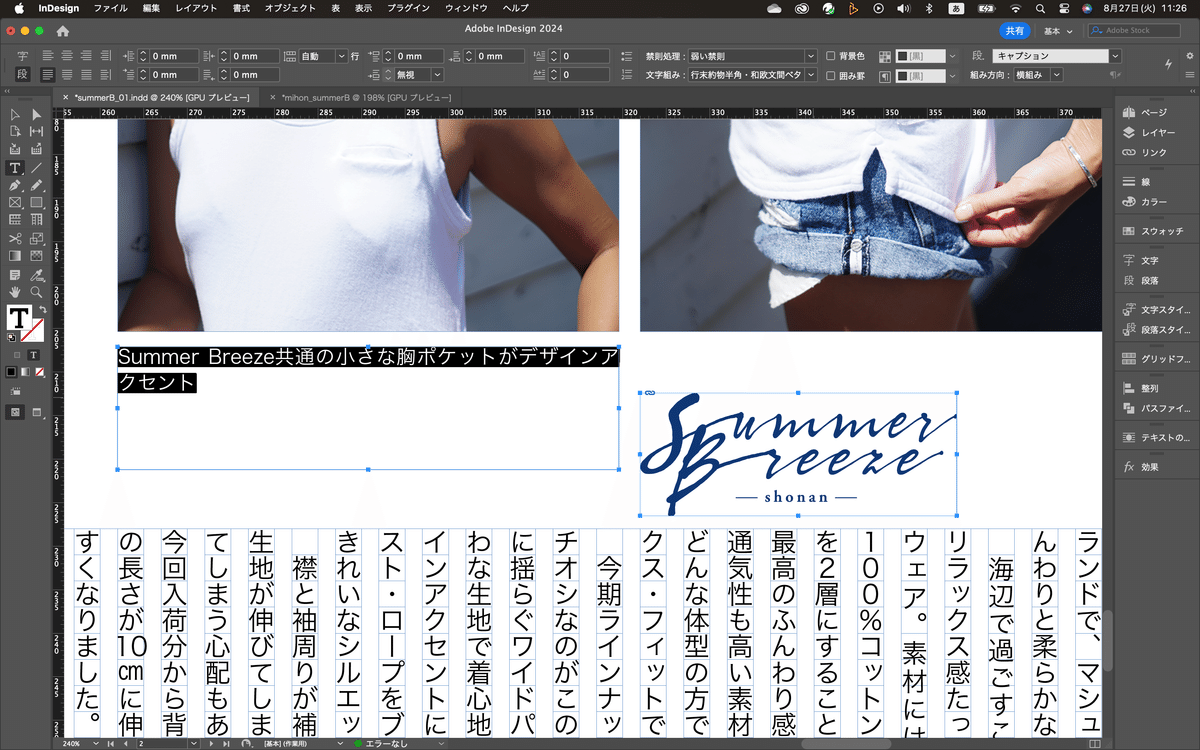Open the ファイル menu
The width and height of the screenshot is (1200, 750).
[x=111, y=8]
